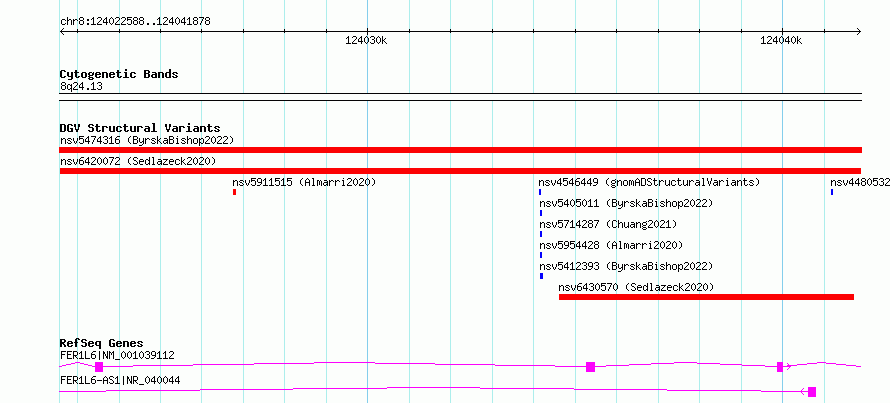Click the RefSeq Genes track title
This screenshot has width=890, height=403.
pos(102,343)
